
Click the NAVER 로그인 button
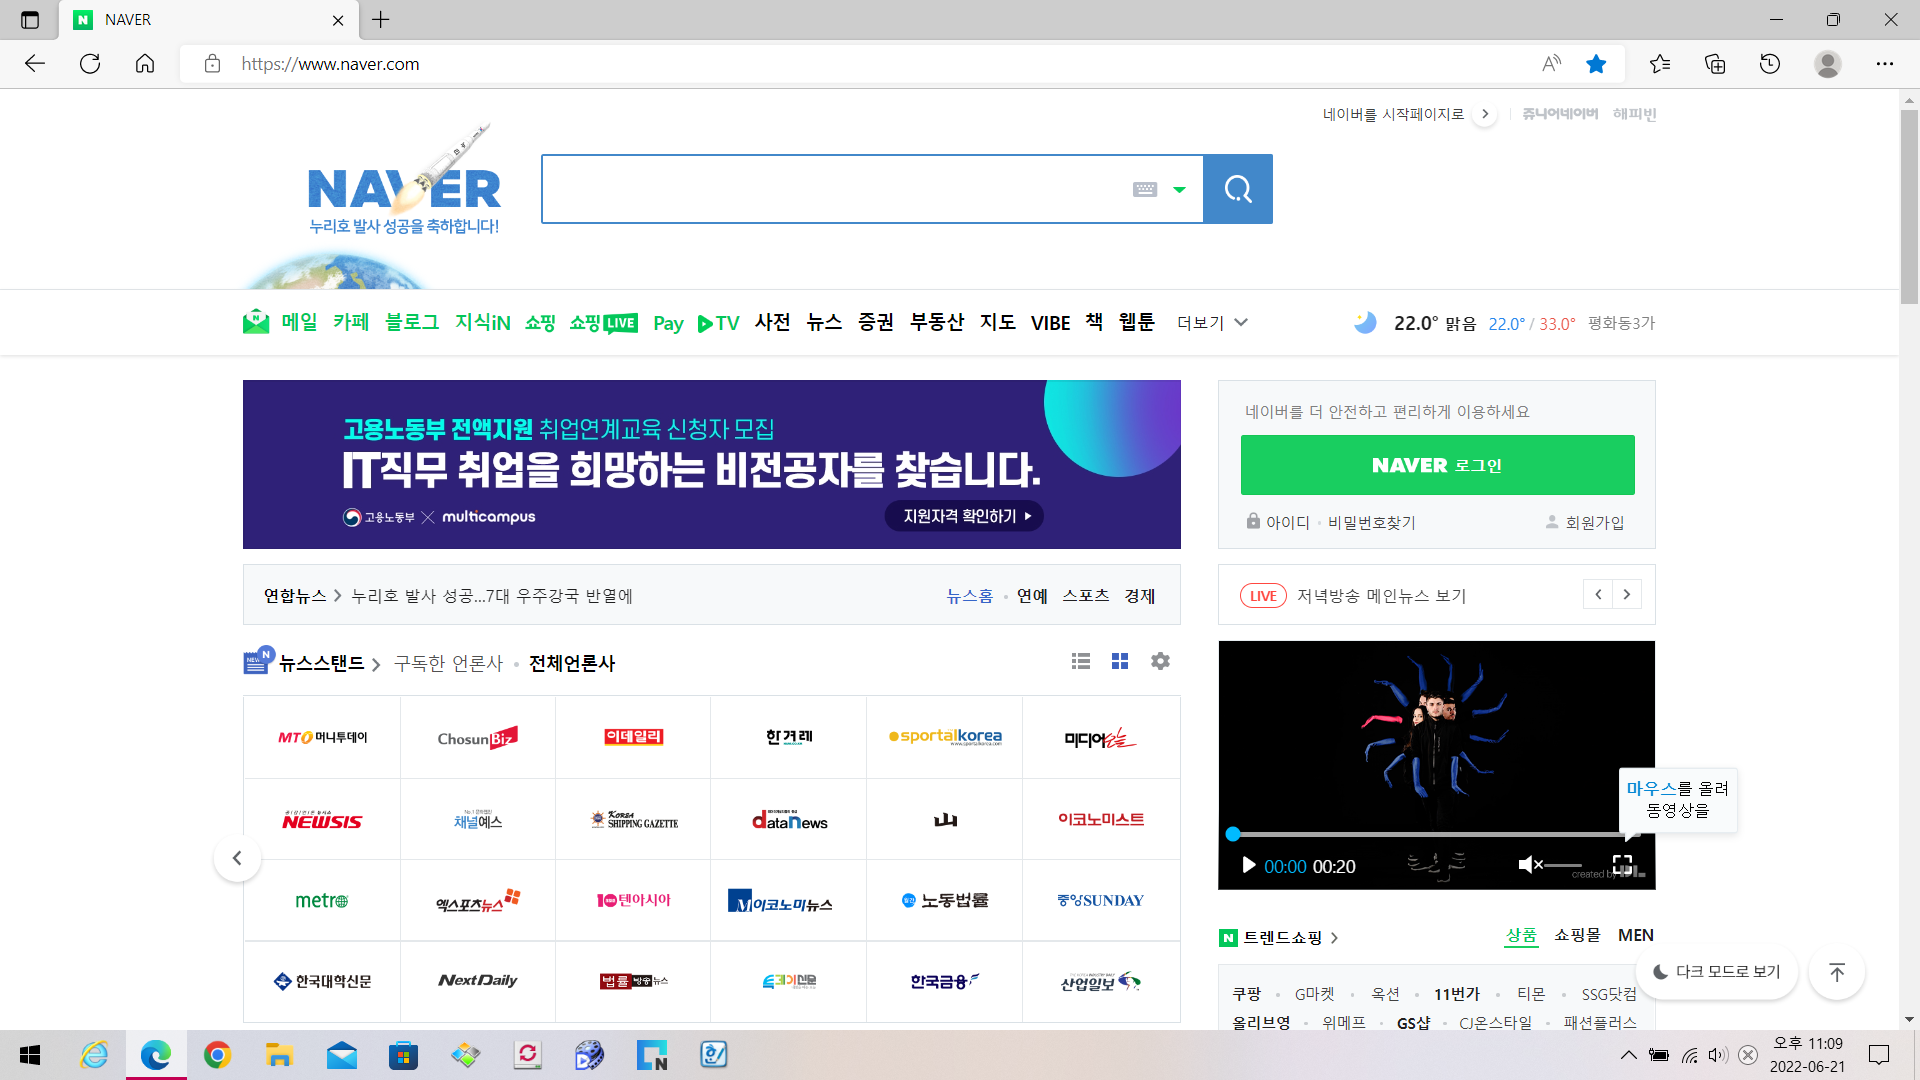pos(1437,465)
